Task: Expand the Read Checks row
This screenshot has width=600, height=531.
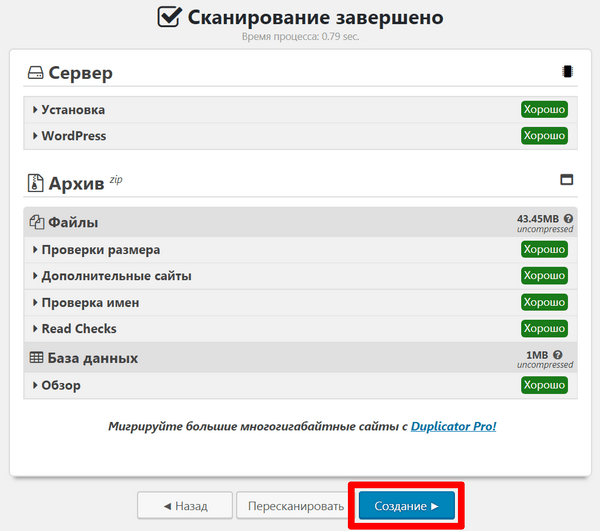Action: click(x=300, y=329)
